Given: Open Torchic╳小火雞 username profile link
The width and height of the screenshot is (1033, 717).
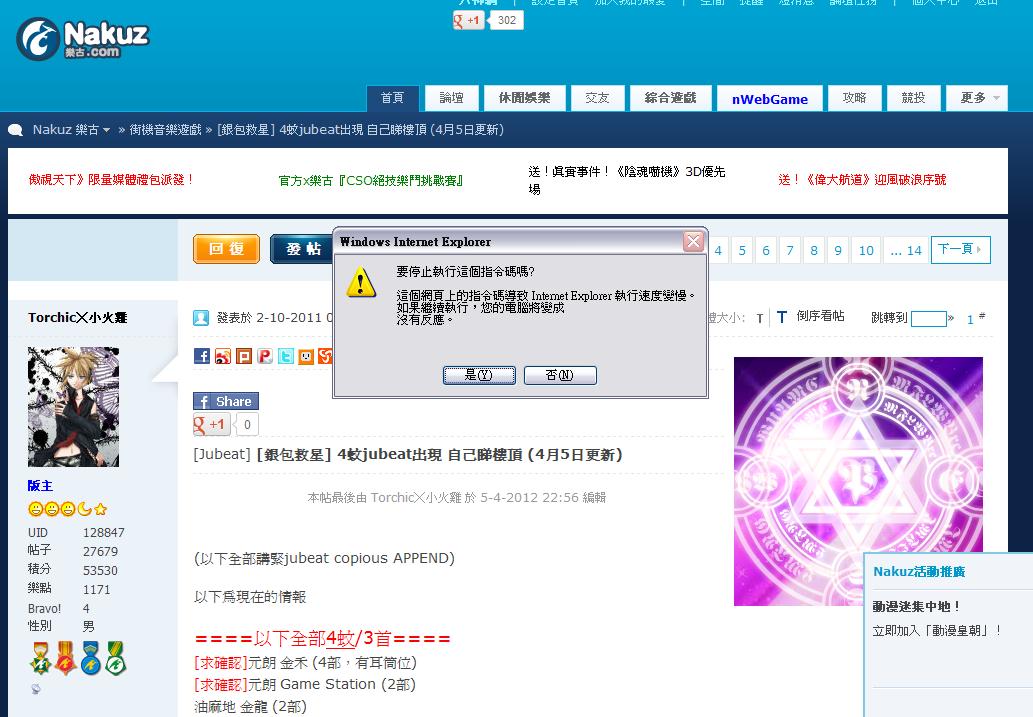Looking at the screenshot, I should 78,318.
